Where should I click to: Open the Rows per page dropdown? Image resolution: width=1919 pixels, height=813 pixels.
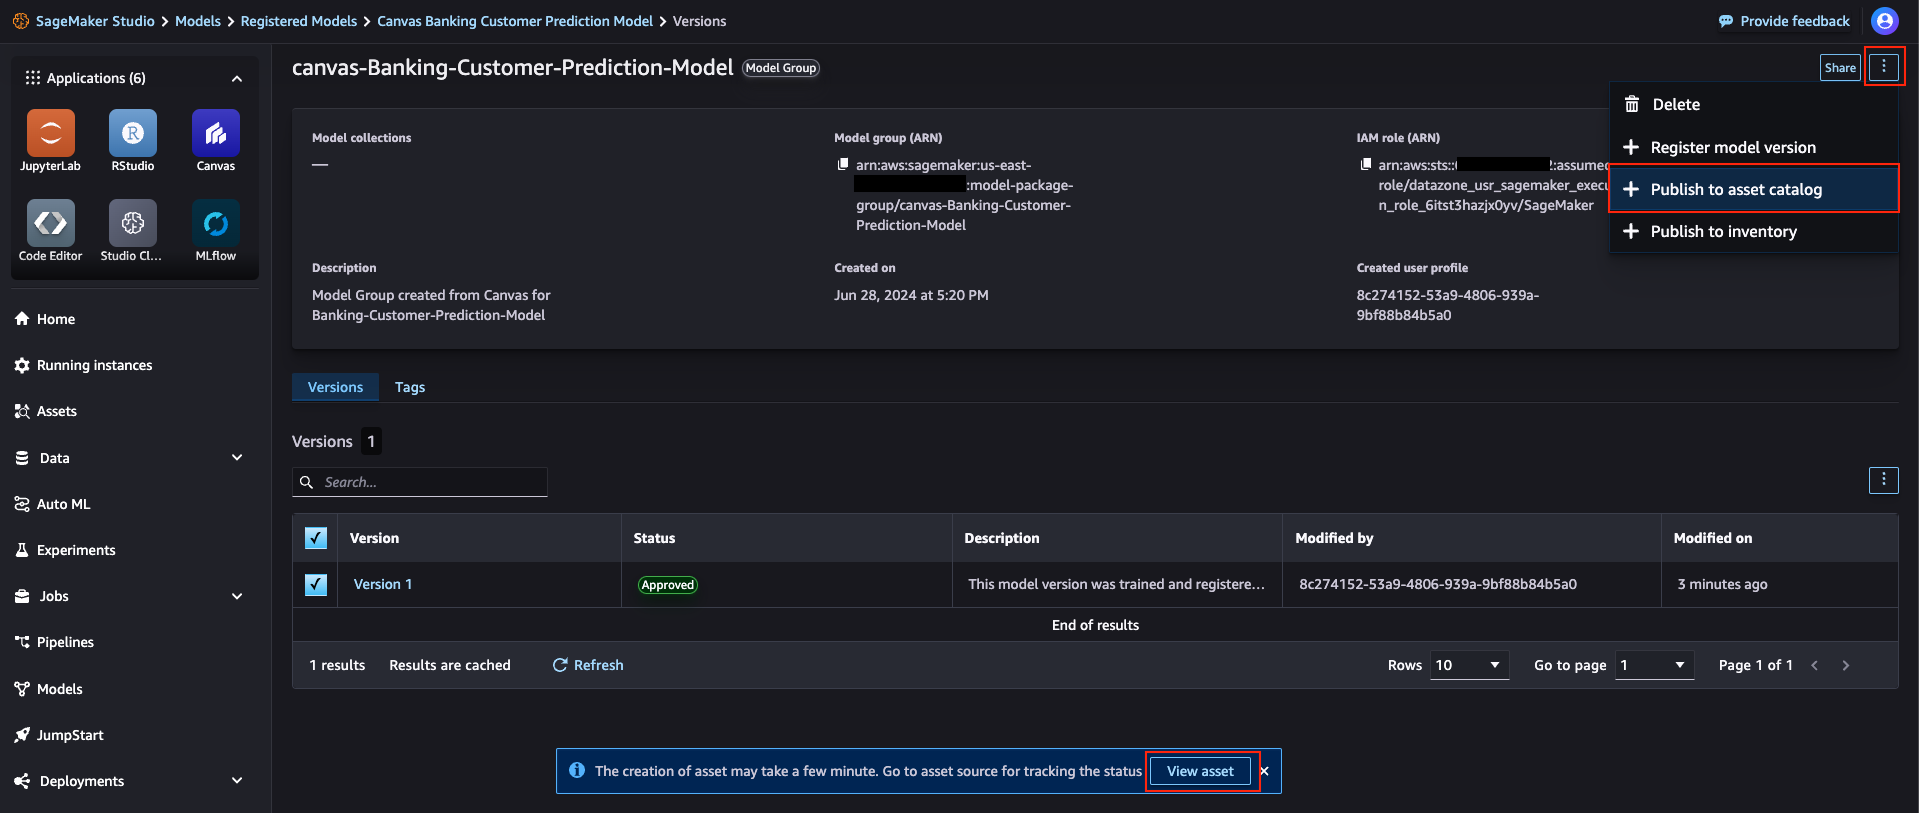(x=1469, y=665)
